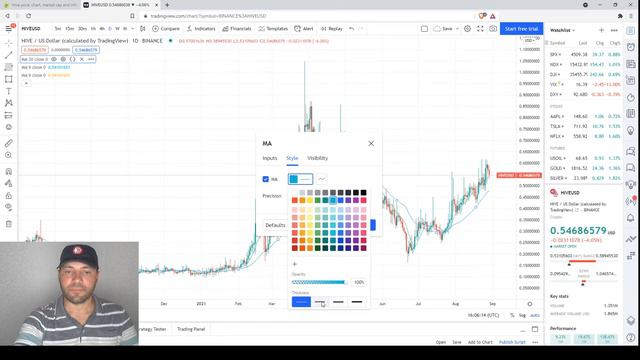Open more time intervals dropdown arrow

(133, 29)
